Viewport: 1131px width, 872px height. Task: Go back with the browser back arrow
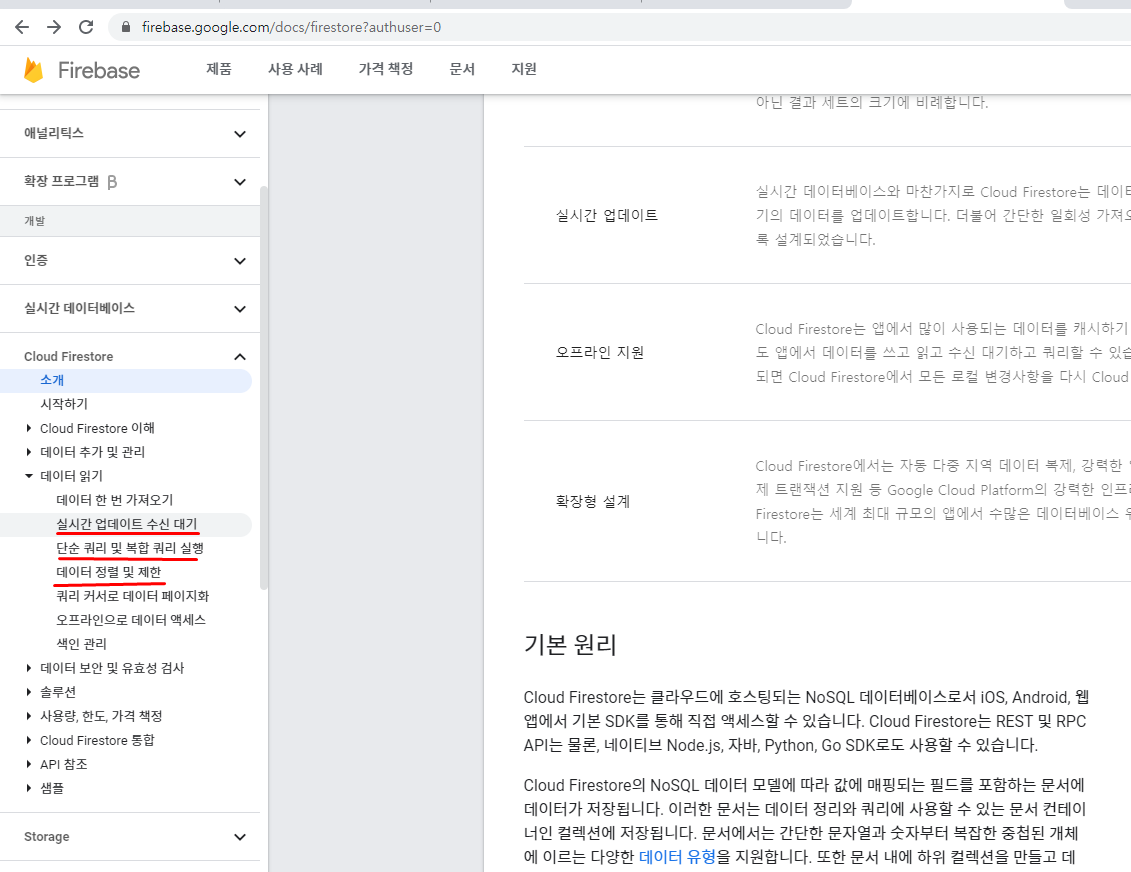[22, 27]
